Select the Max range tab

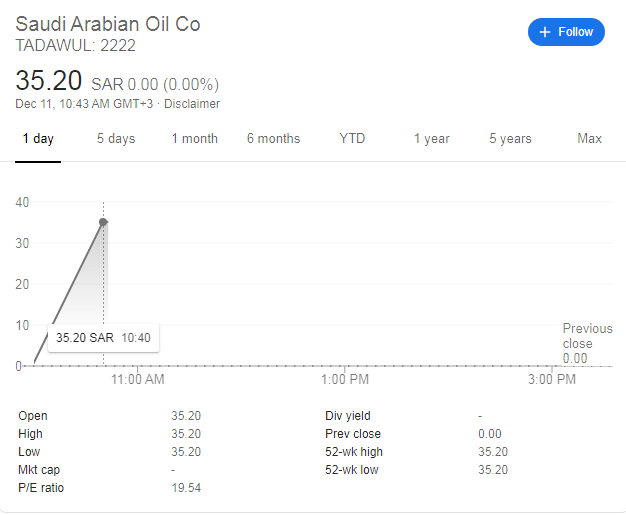click(x=589, y=139)
